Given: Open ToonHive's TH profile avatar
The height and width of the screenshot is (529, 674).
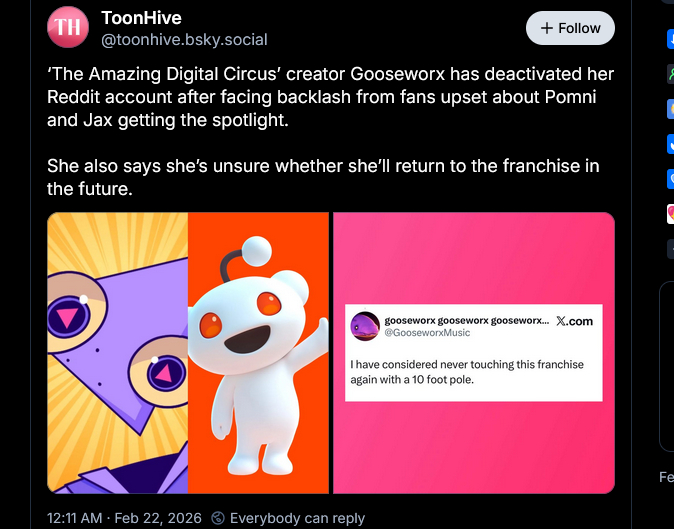Looking at the screenshot, I should click(x=68, y=28).
